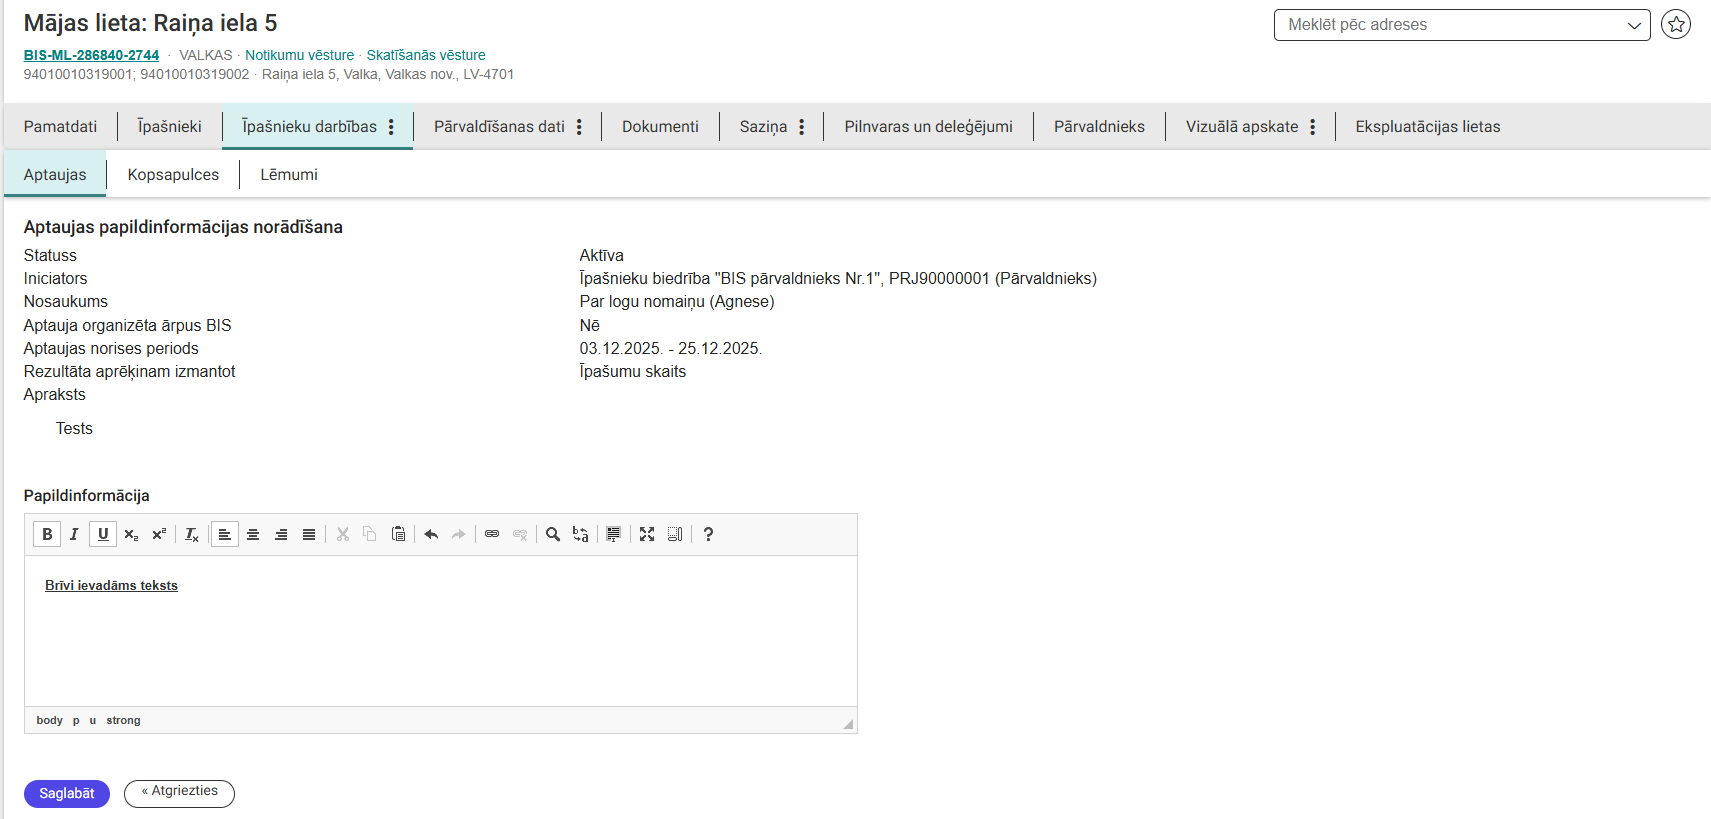The height and width of the screenshot is (819, 1711).
Task: Insert a link using the link icon
Action: coord(492,534)
